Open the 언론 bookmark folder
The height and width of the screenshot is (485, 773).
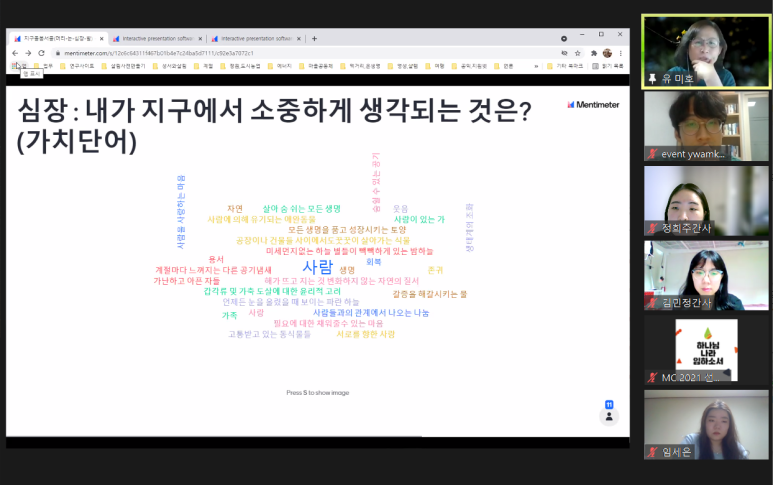pos(504,66)
